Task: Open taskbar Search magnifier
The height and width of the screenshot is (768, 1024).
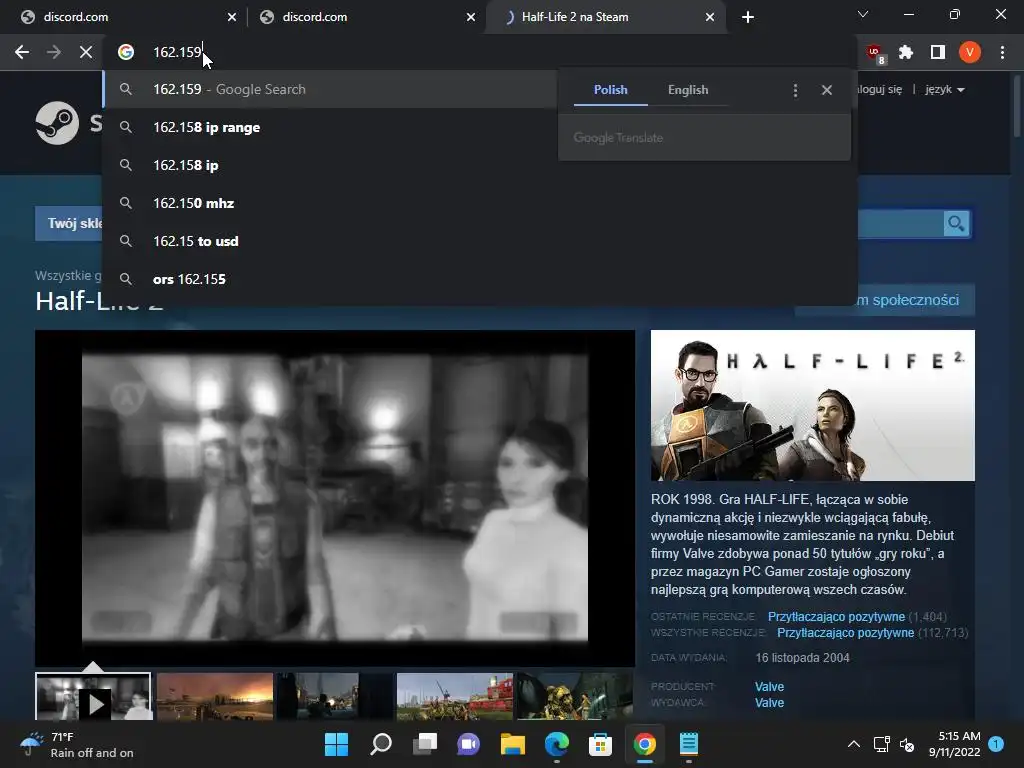Action: point(381,744)
